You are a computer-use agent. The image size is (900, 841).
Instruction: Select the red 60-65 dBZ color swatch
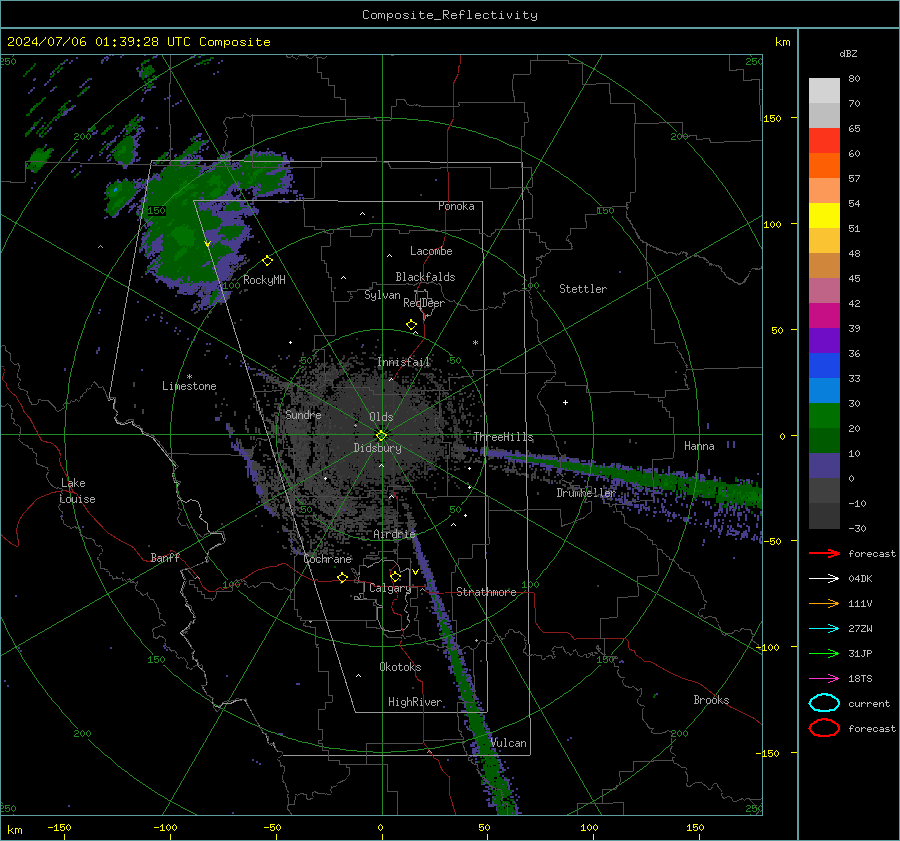coord(824,141)
